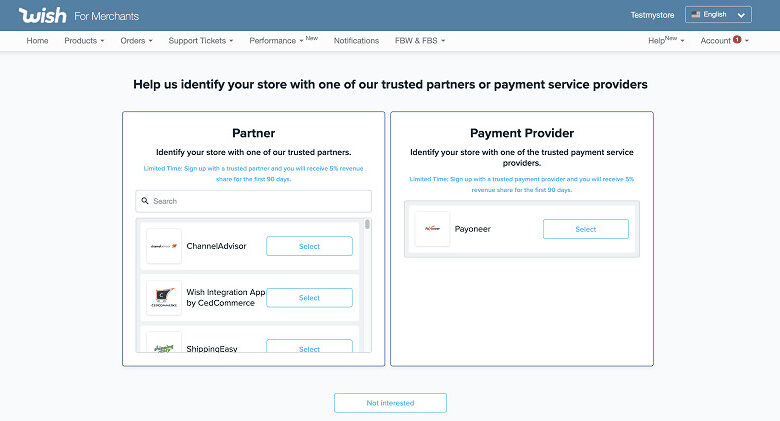
Task: Select ChannelAdvisor as partner
Action: click(309, 246)
